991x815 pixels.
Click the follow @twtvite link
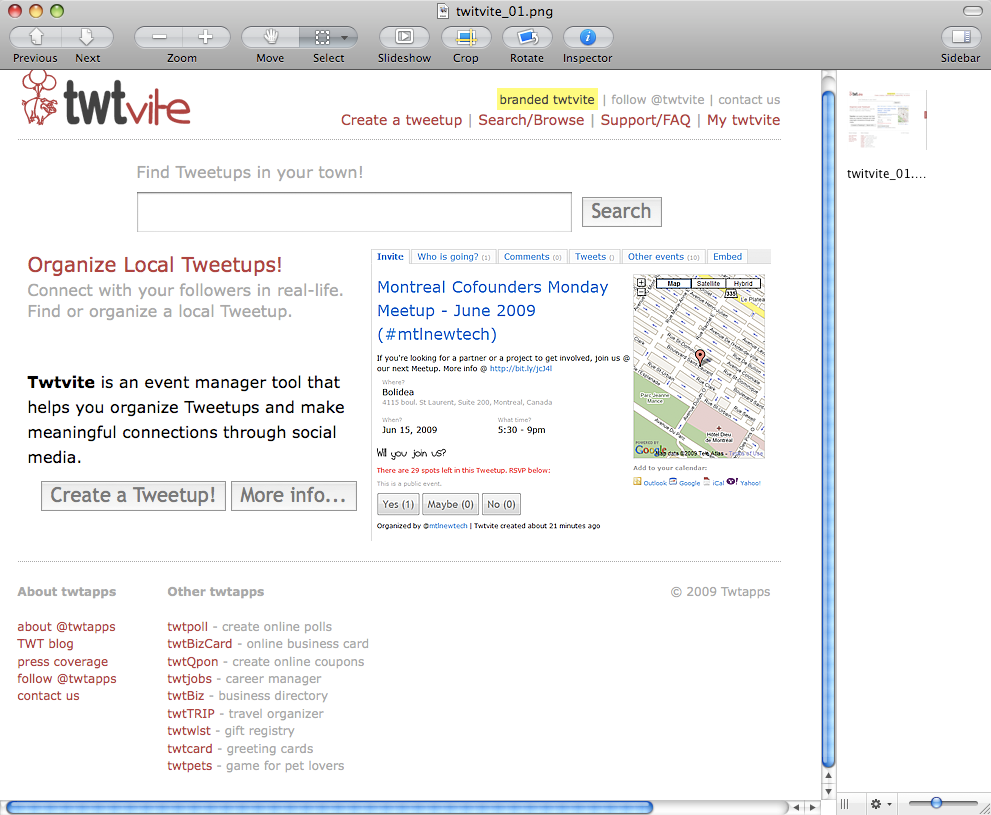(657, 99)
